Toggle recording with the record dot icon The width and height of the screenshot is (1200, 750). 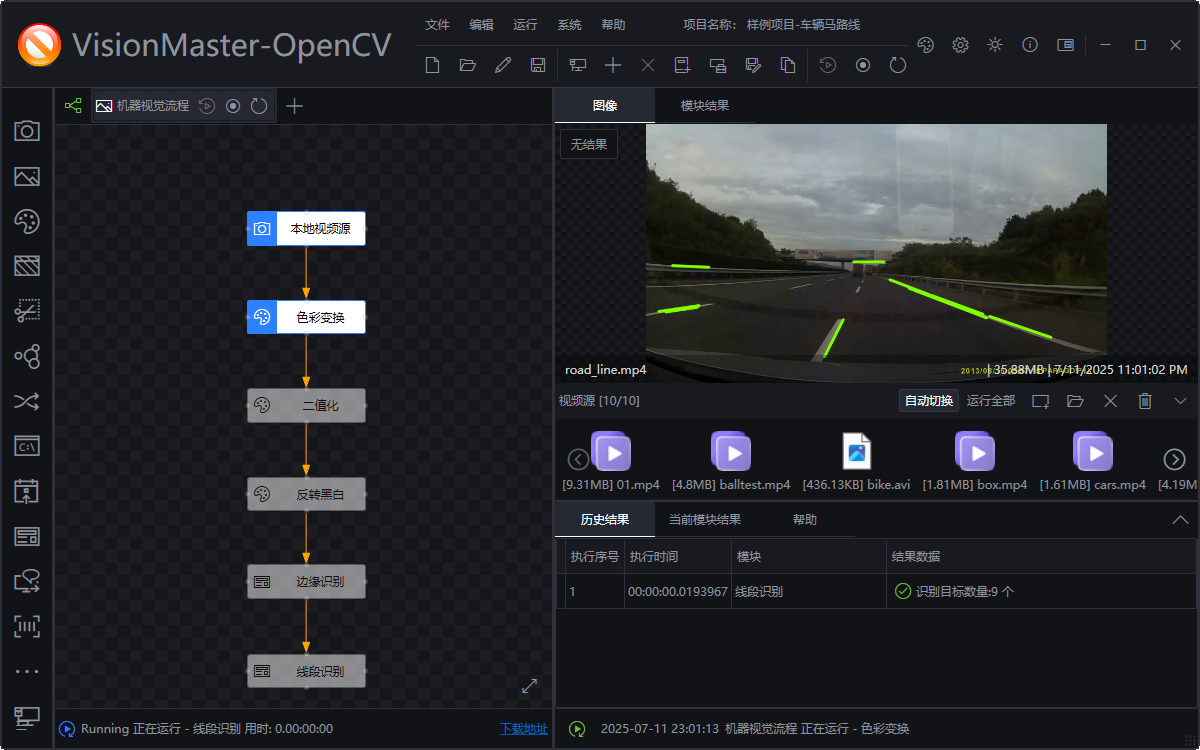click(861, 64)
